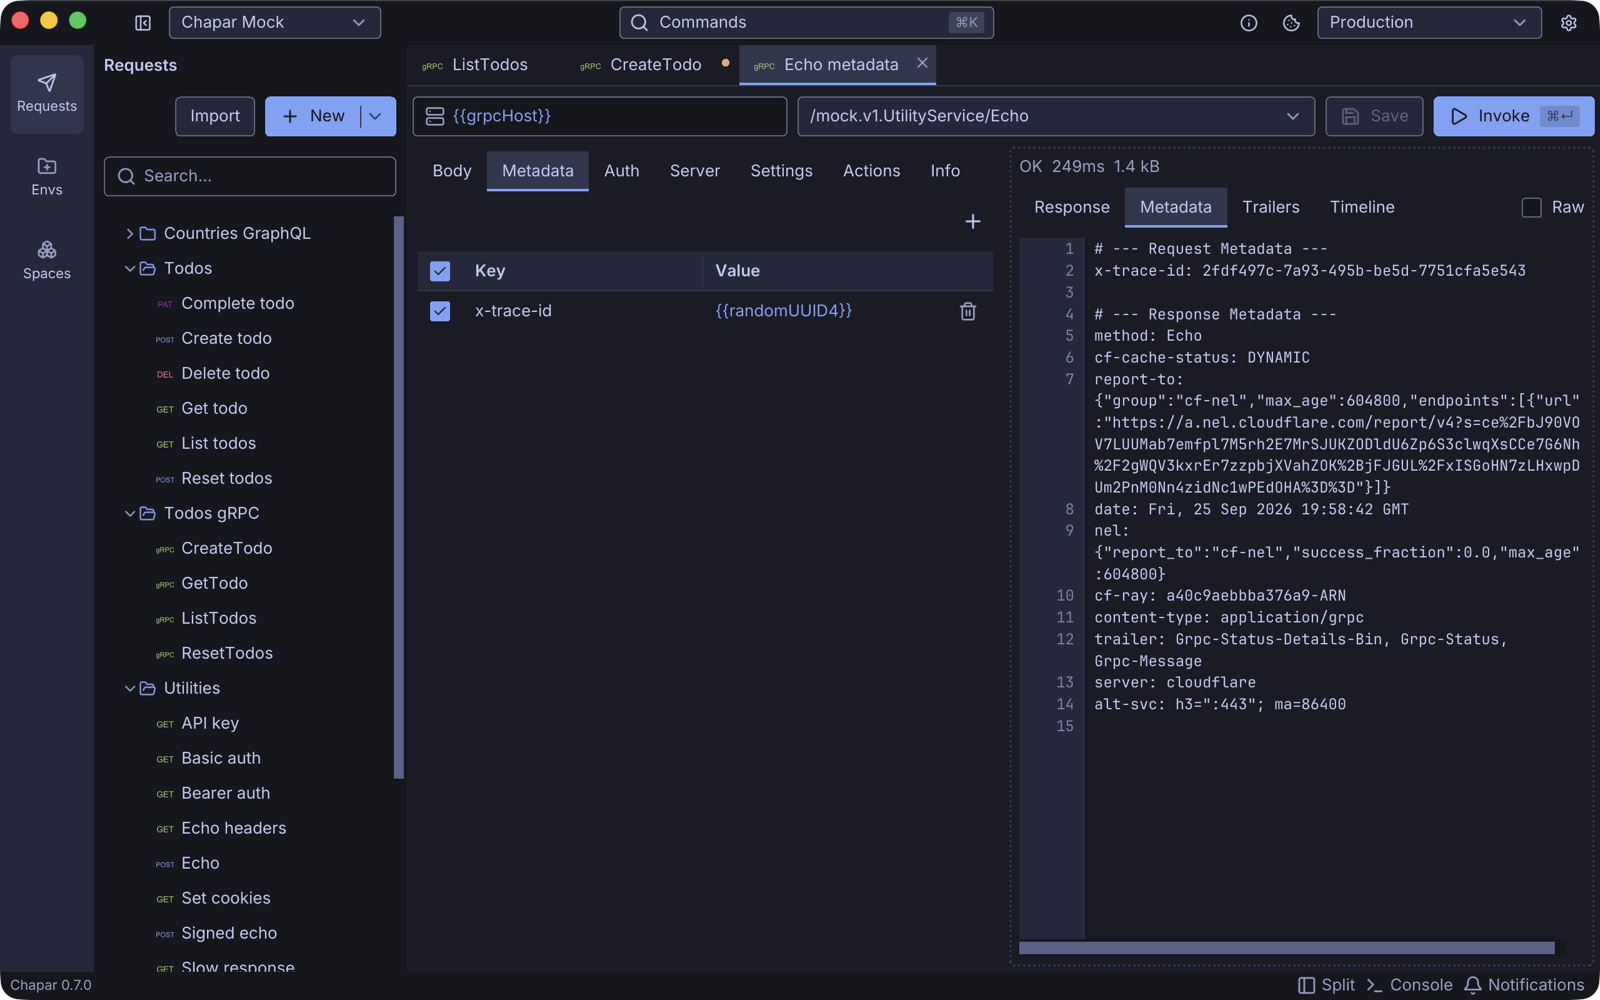Collapse the Utilities folder
The width and height of the screenshot is (1600, 1000).
click(129, 688)
